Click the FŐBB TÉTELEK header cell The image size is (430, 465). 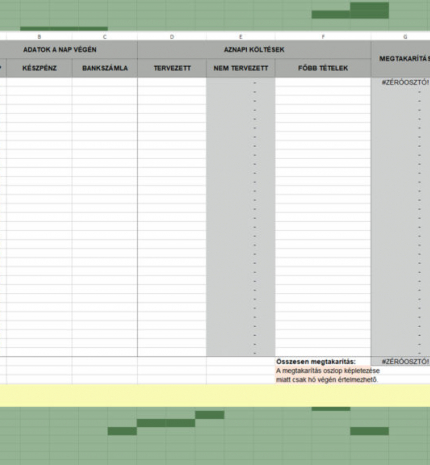click(323, 68)
